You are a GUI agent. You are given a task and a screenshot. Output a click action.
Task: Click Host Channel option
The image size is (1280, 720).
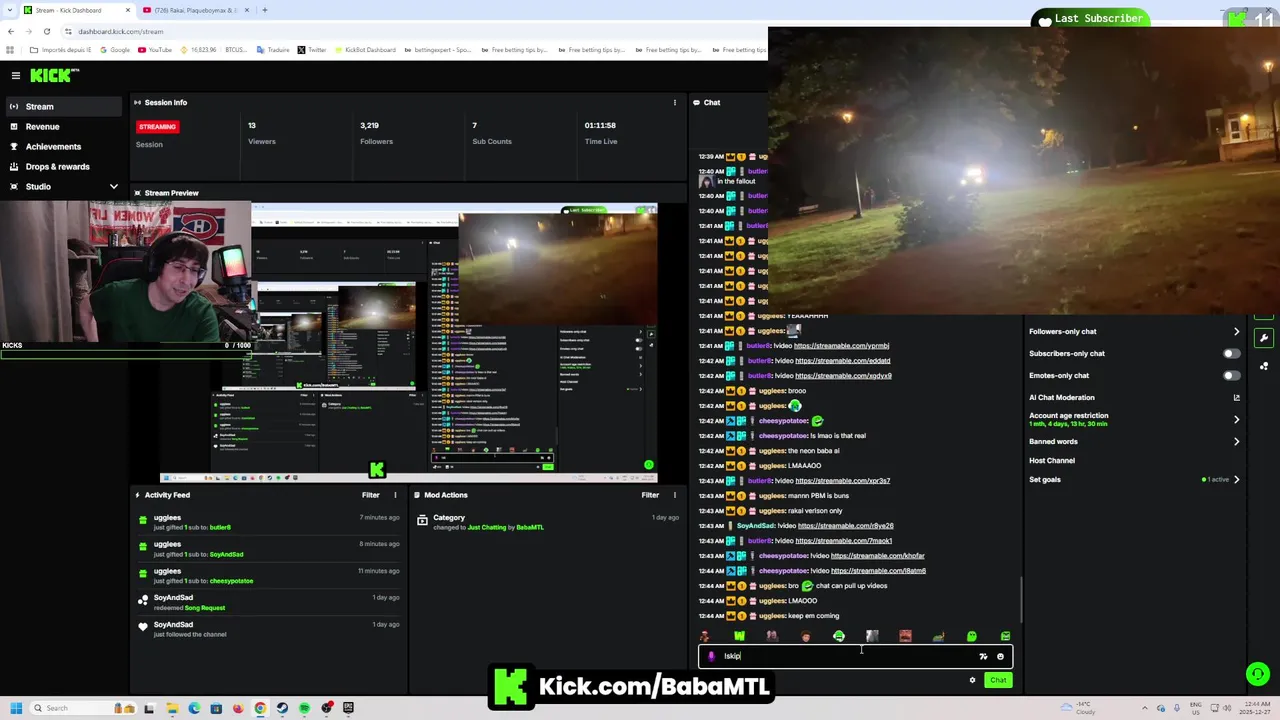[x=1052, y=461]
